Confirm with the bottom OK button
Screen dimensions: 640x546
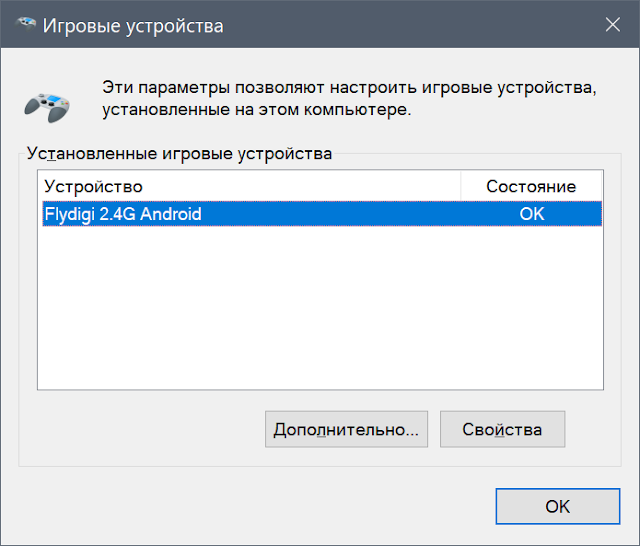tap(558, 506)
